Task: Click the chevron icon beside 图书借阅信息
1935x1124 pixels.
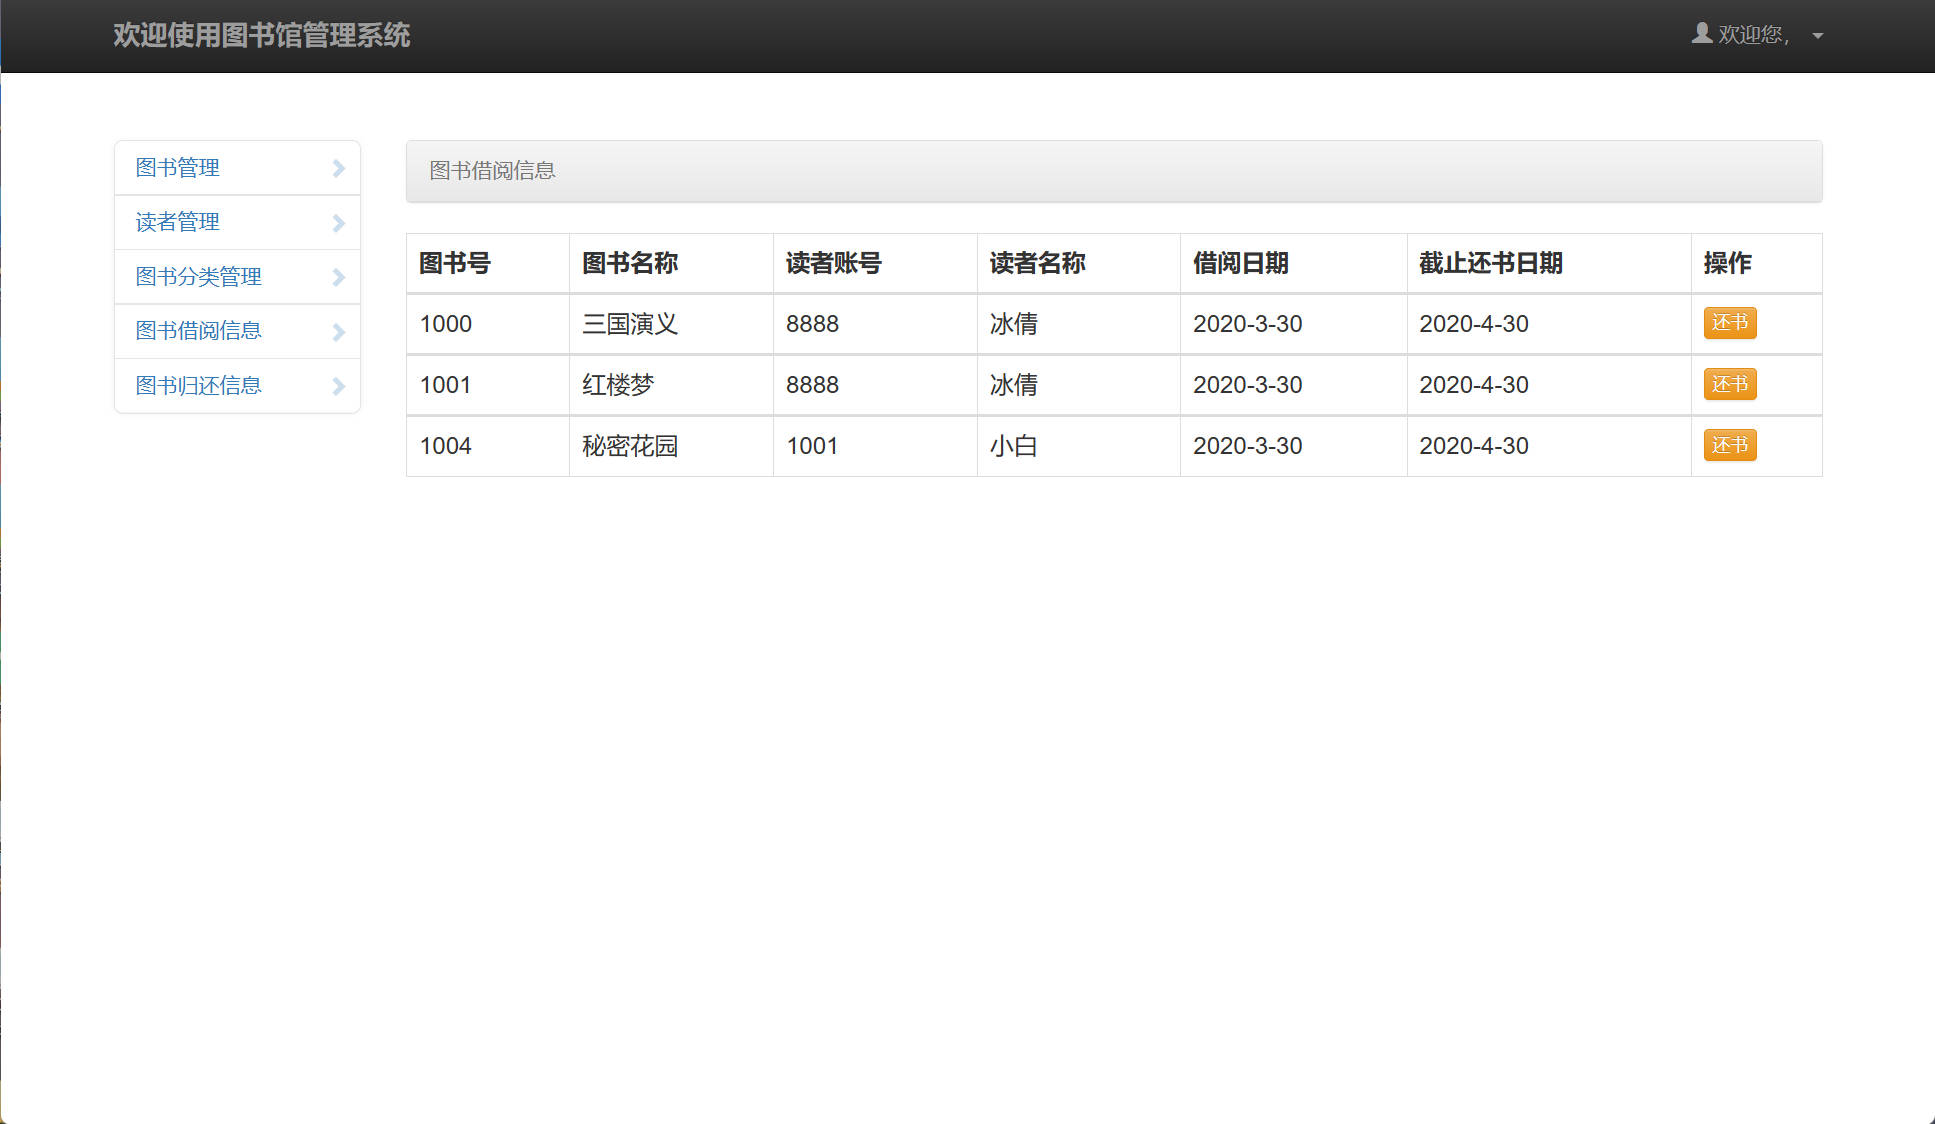Action: coord(338,332)
